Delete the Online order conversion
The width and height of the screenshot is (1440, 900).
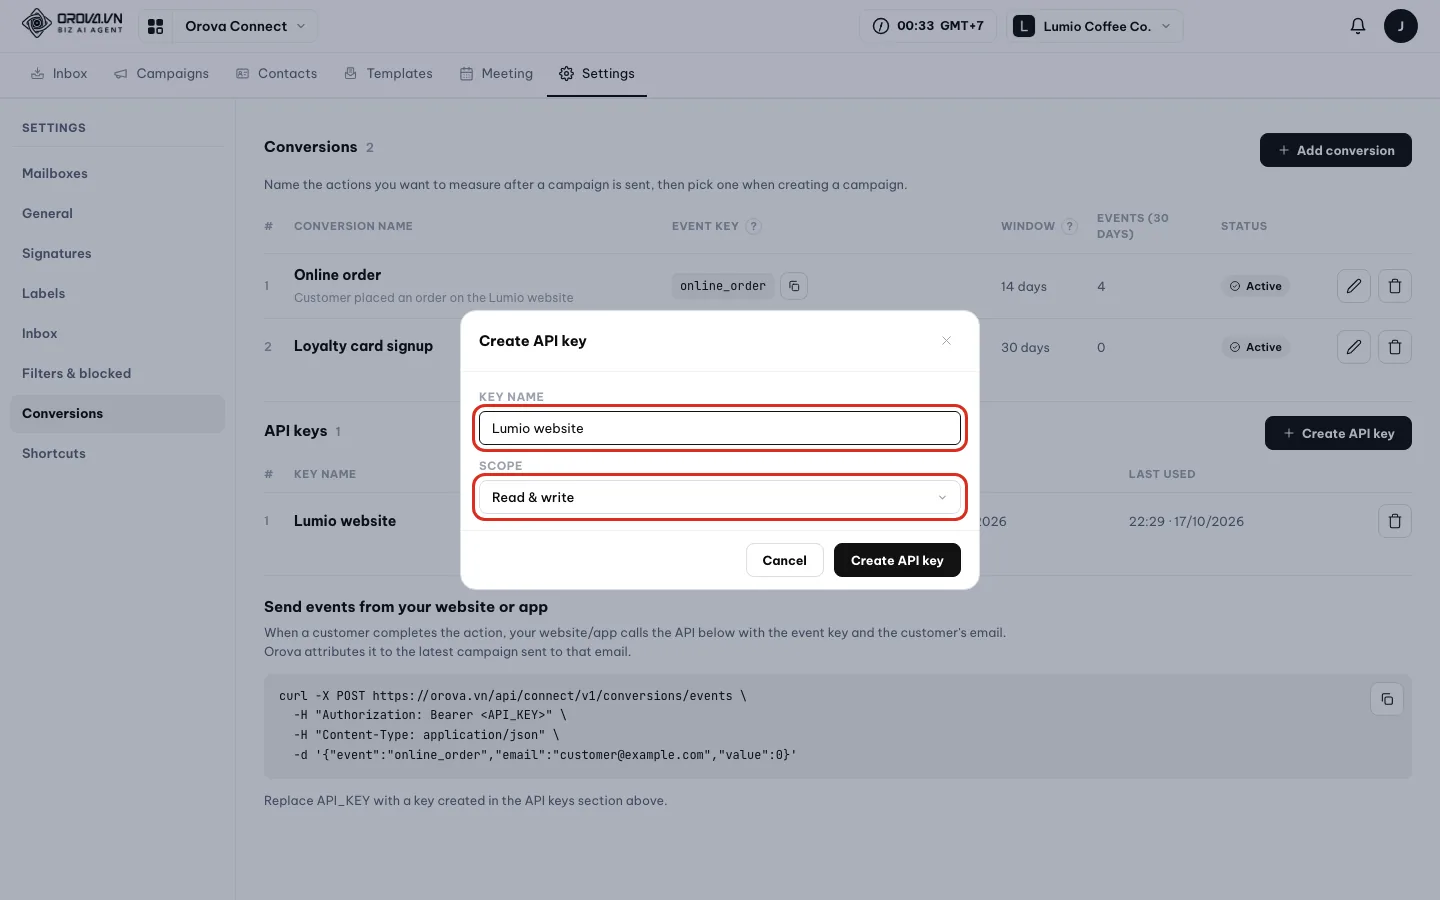[1395, 286]
